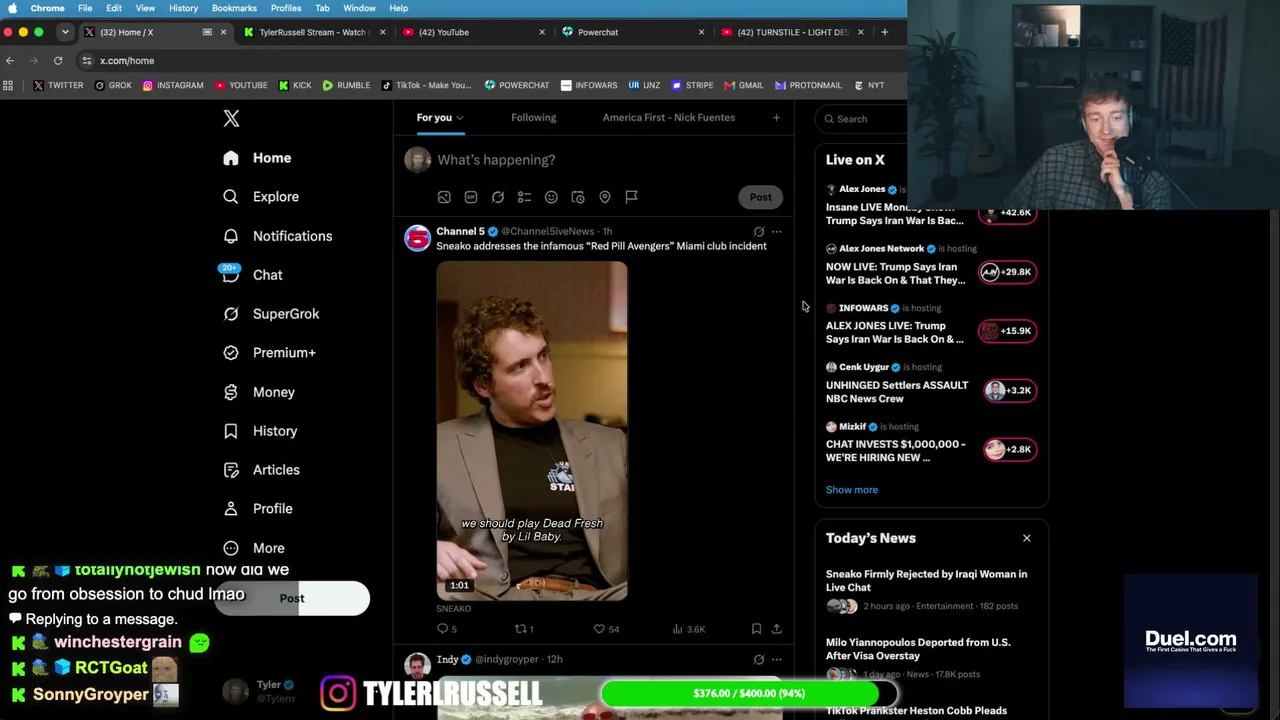Tag a location on the post
Screen dimensions: 1280x720
605,197
